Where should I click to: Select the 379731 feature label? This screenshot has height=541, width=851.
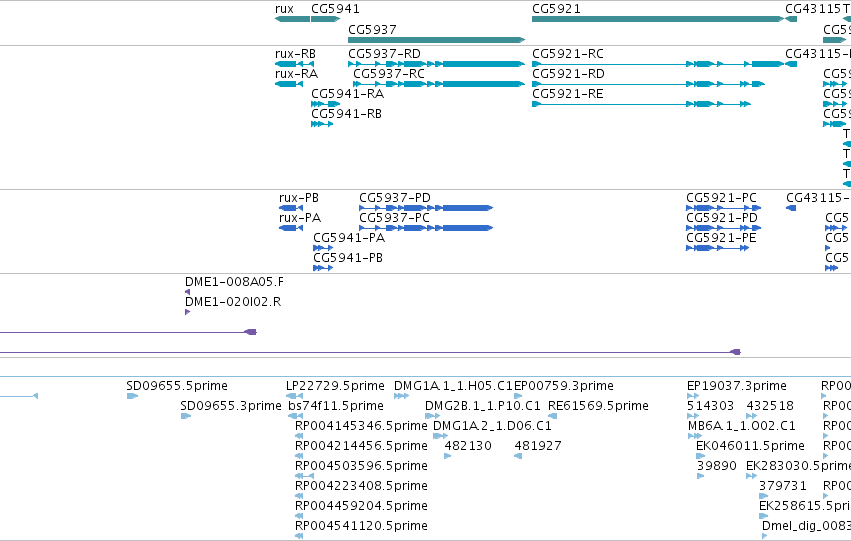[x=783, y=486]
